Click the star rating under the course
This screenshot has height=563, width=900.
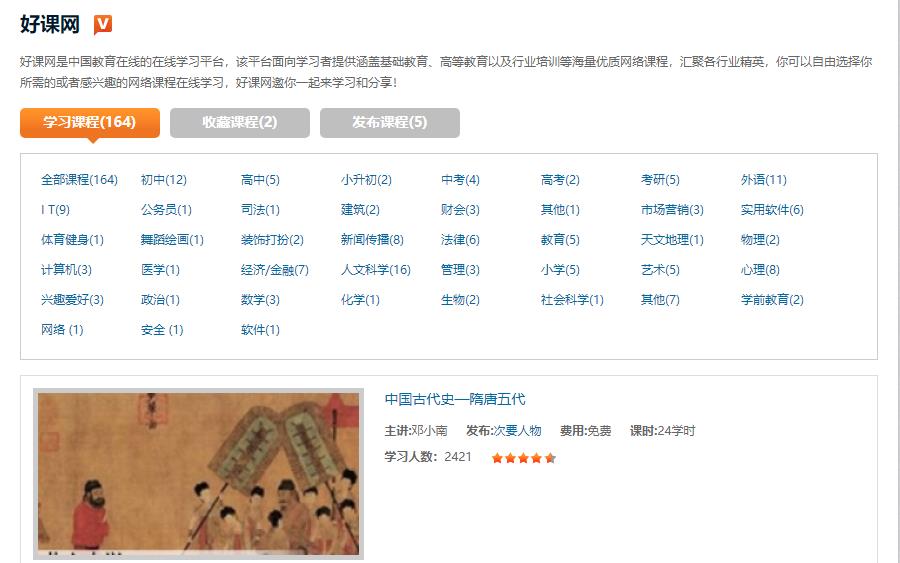click(x=523, y=458)
